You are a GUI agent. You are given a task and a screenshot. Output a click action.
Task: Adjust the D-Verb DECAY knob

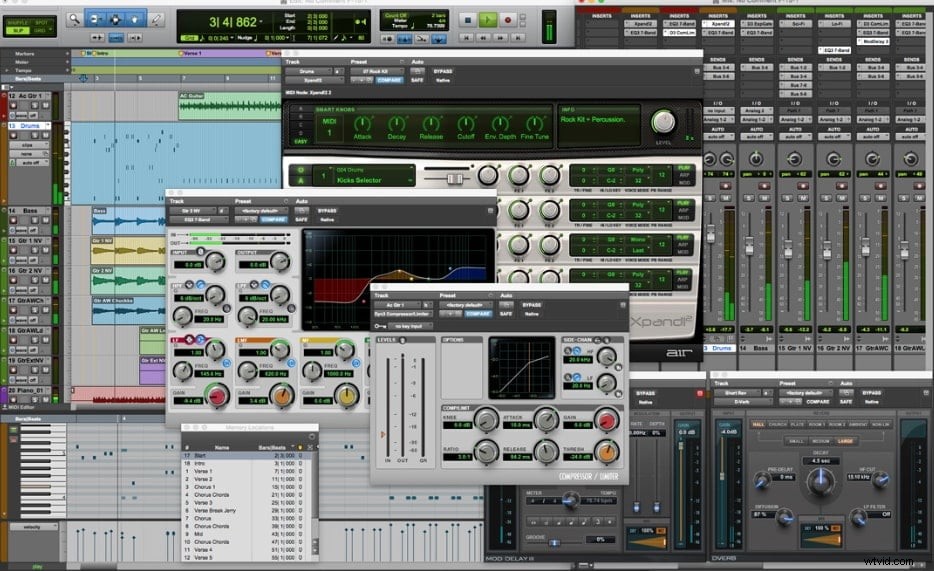(820, 481)
